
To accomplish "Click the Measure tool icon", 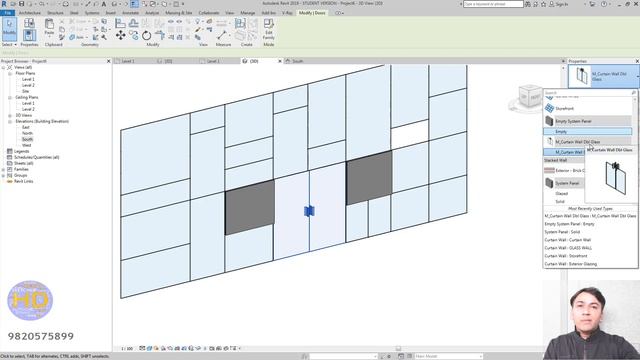I will click(222, 35).
